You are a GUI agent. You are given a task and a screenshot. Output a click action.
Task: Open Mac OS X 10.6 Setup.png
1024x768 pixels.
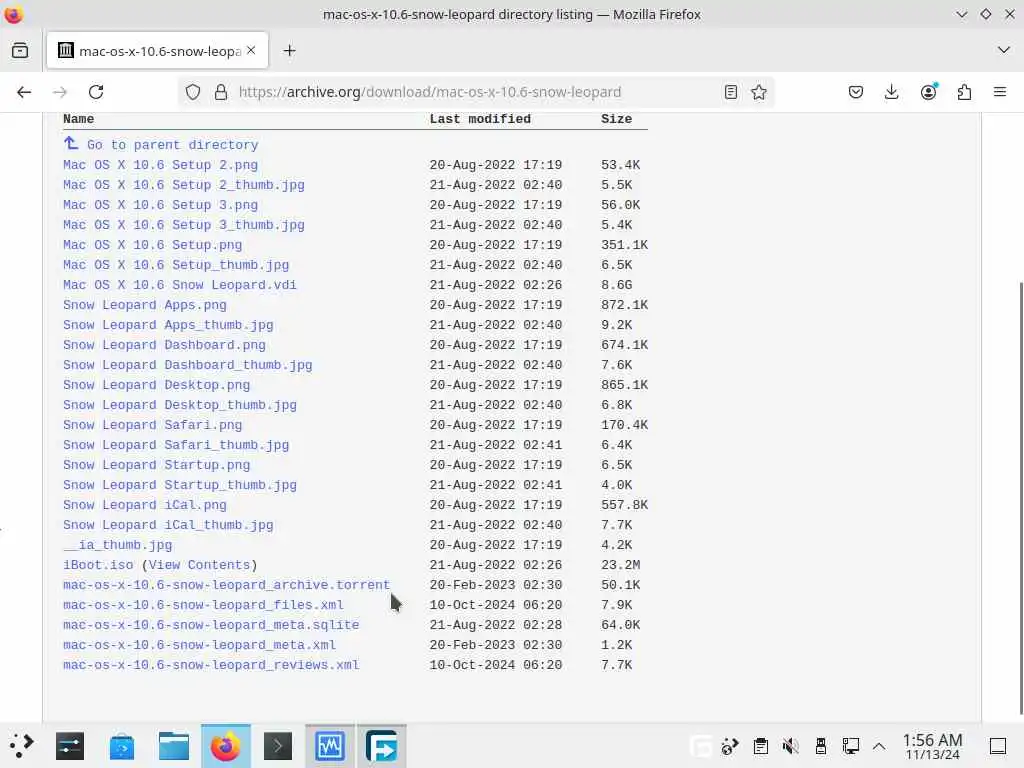pos(152,245)
